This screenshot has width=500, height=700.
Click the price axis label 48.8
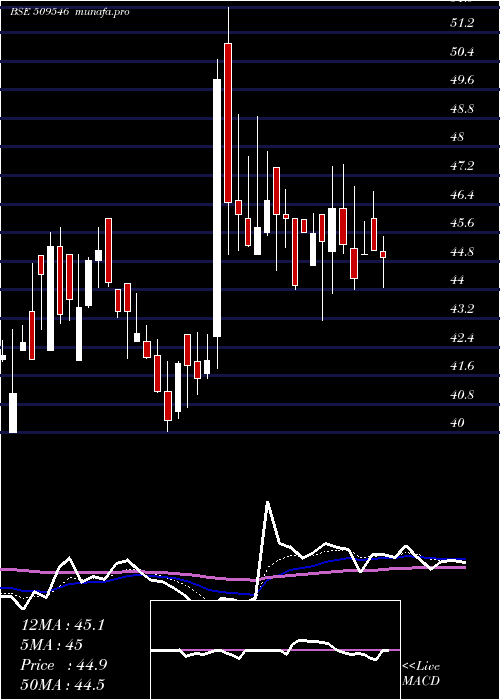click(462, 109)
